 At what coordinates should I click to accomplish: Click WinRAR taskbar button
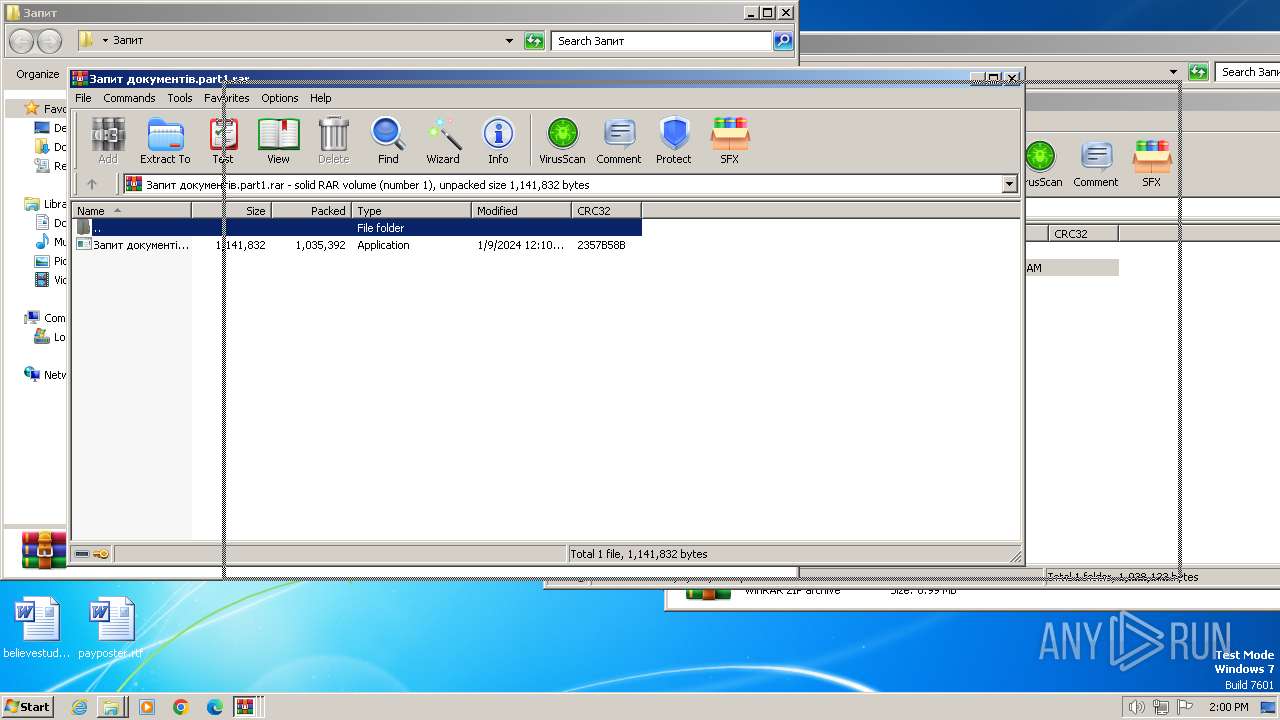point(245,707)
